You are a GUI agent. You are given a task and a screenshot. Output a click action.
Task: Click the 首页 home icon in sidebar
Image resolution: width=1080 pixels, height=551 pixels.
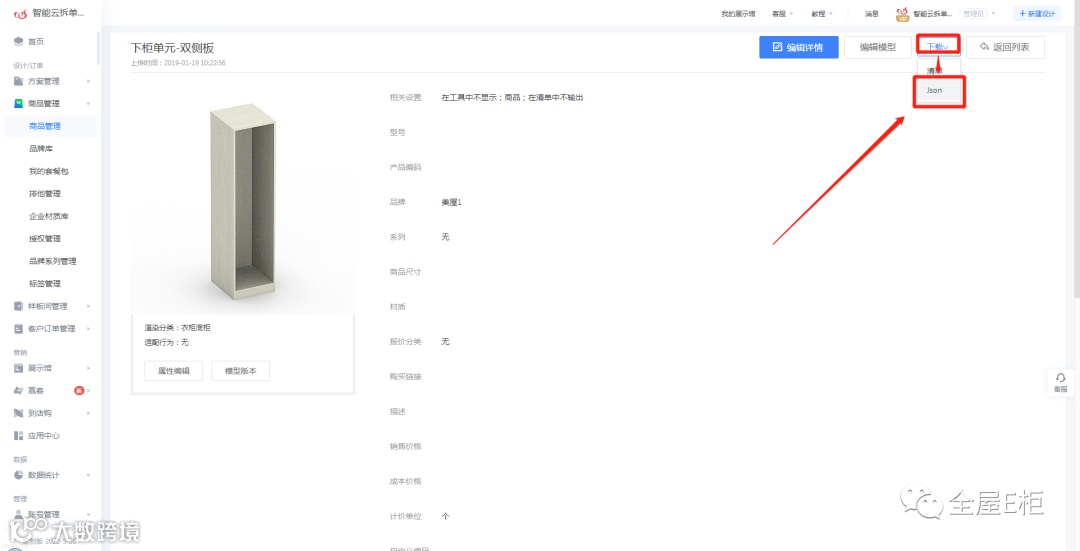19,42
